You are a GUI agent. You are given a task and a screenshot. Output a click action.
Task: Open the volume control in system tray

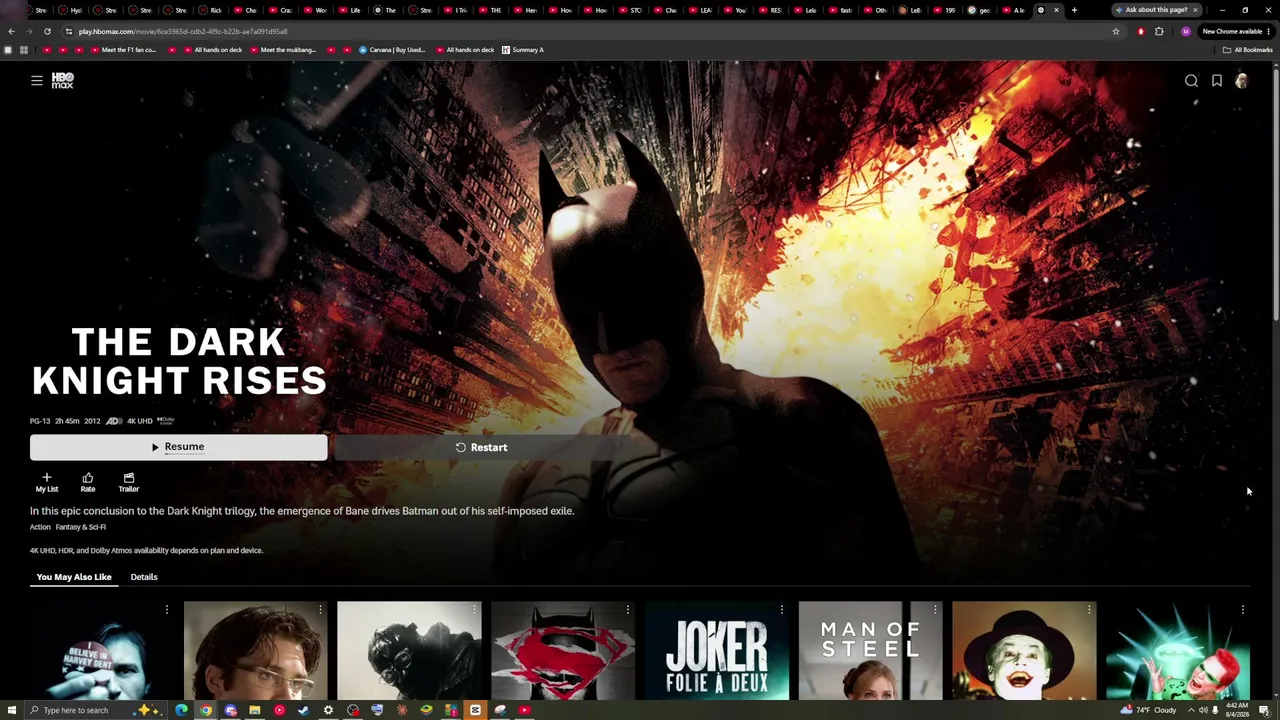tap(1203, 710)
